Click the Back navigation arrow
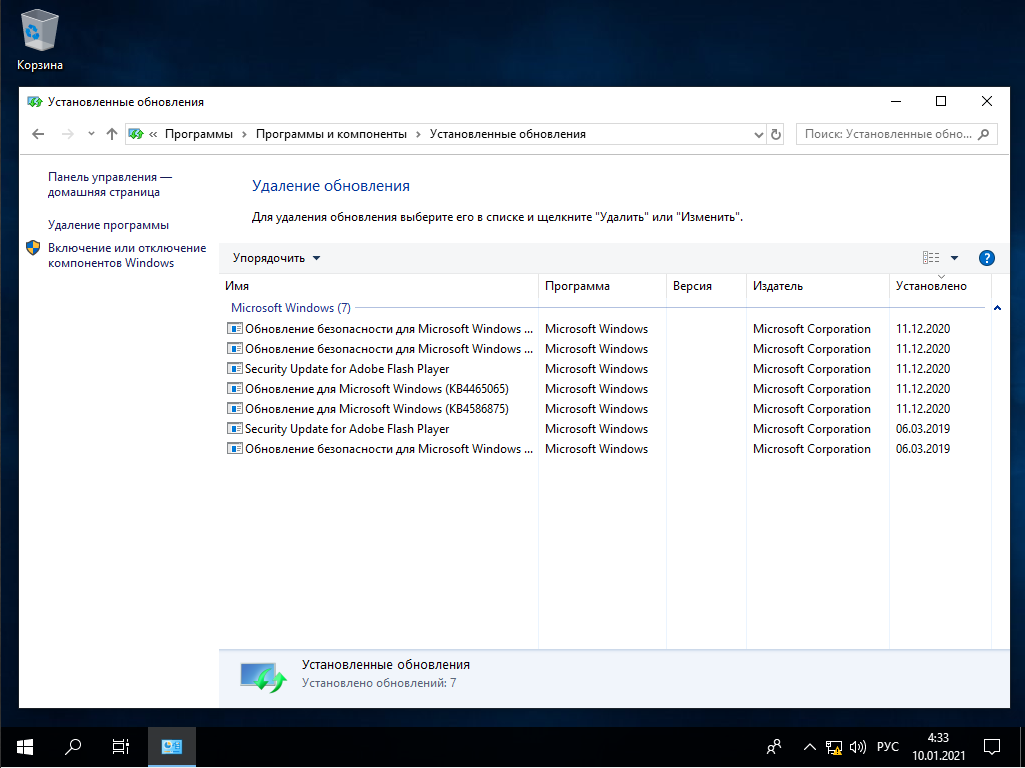The image size is (1025, 768). coord(38,134)
